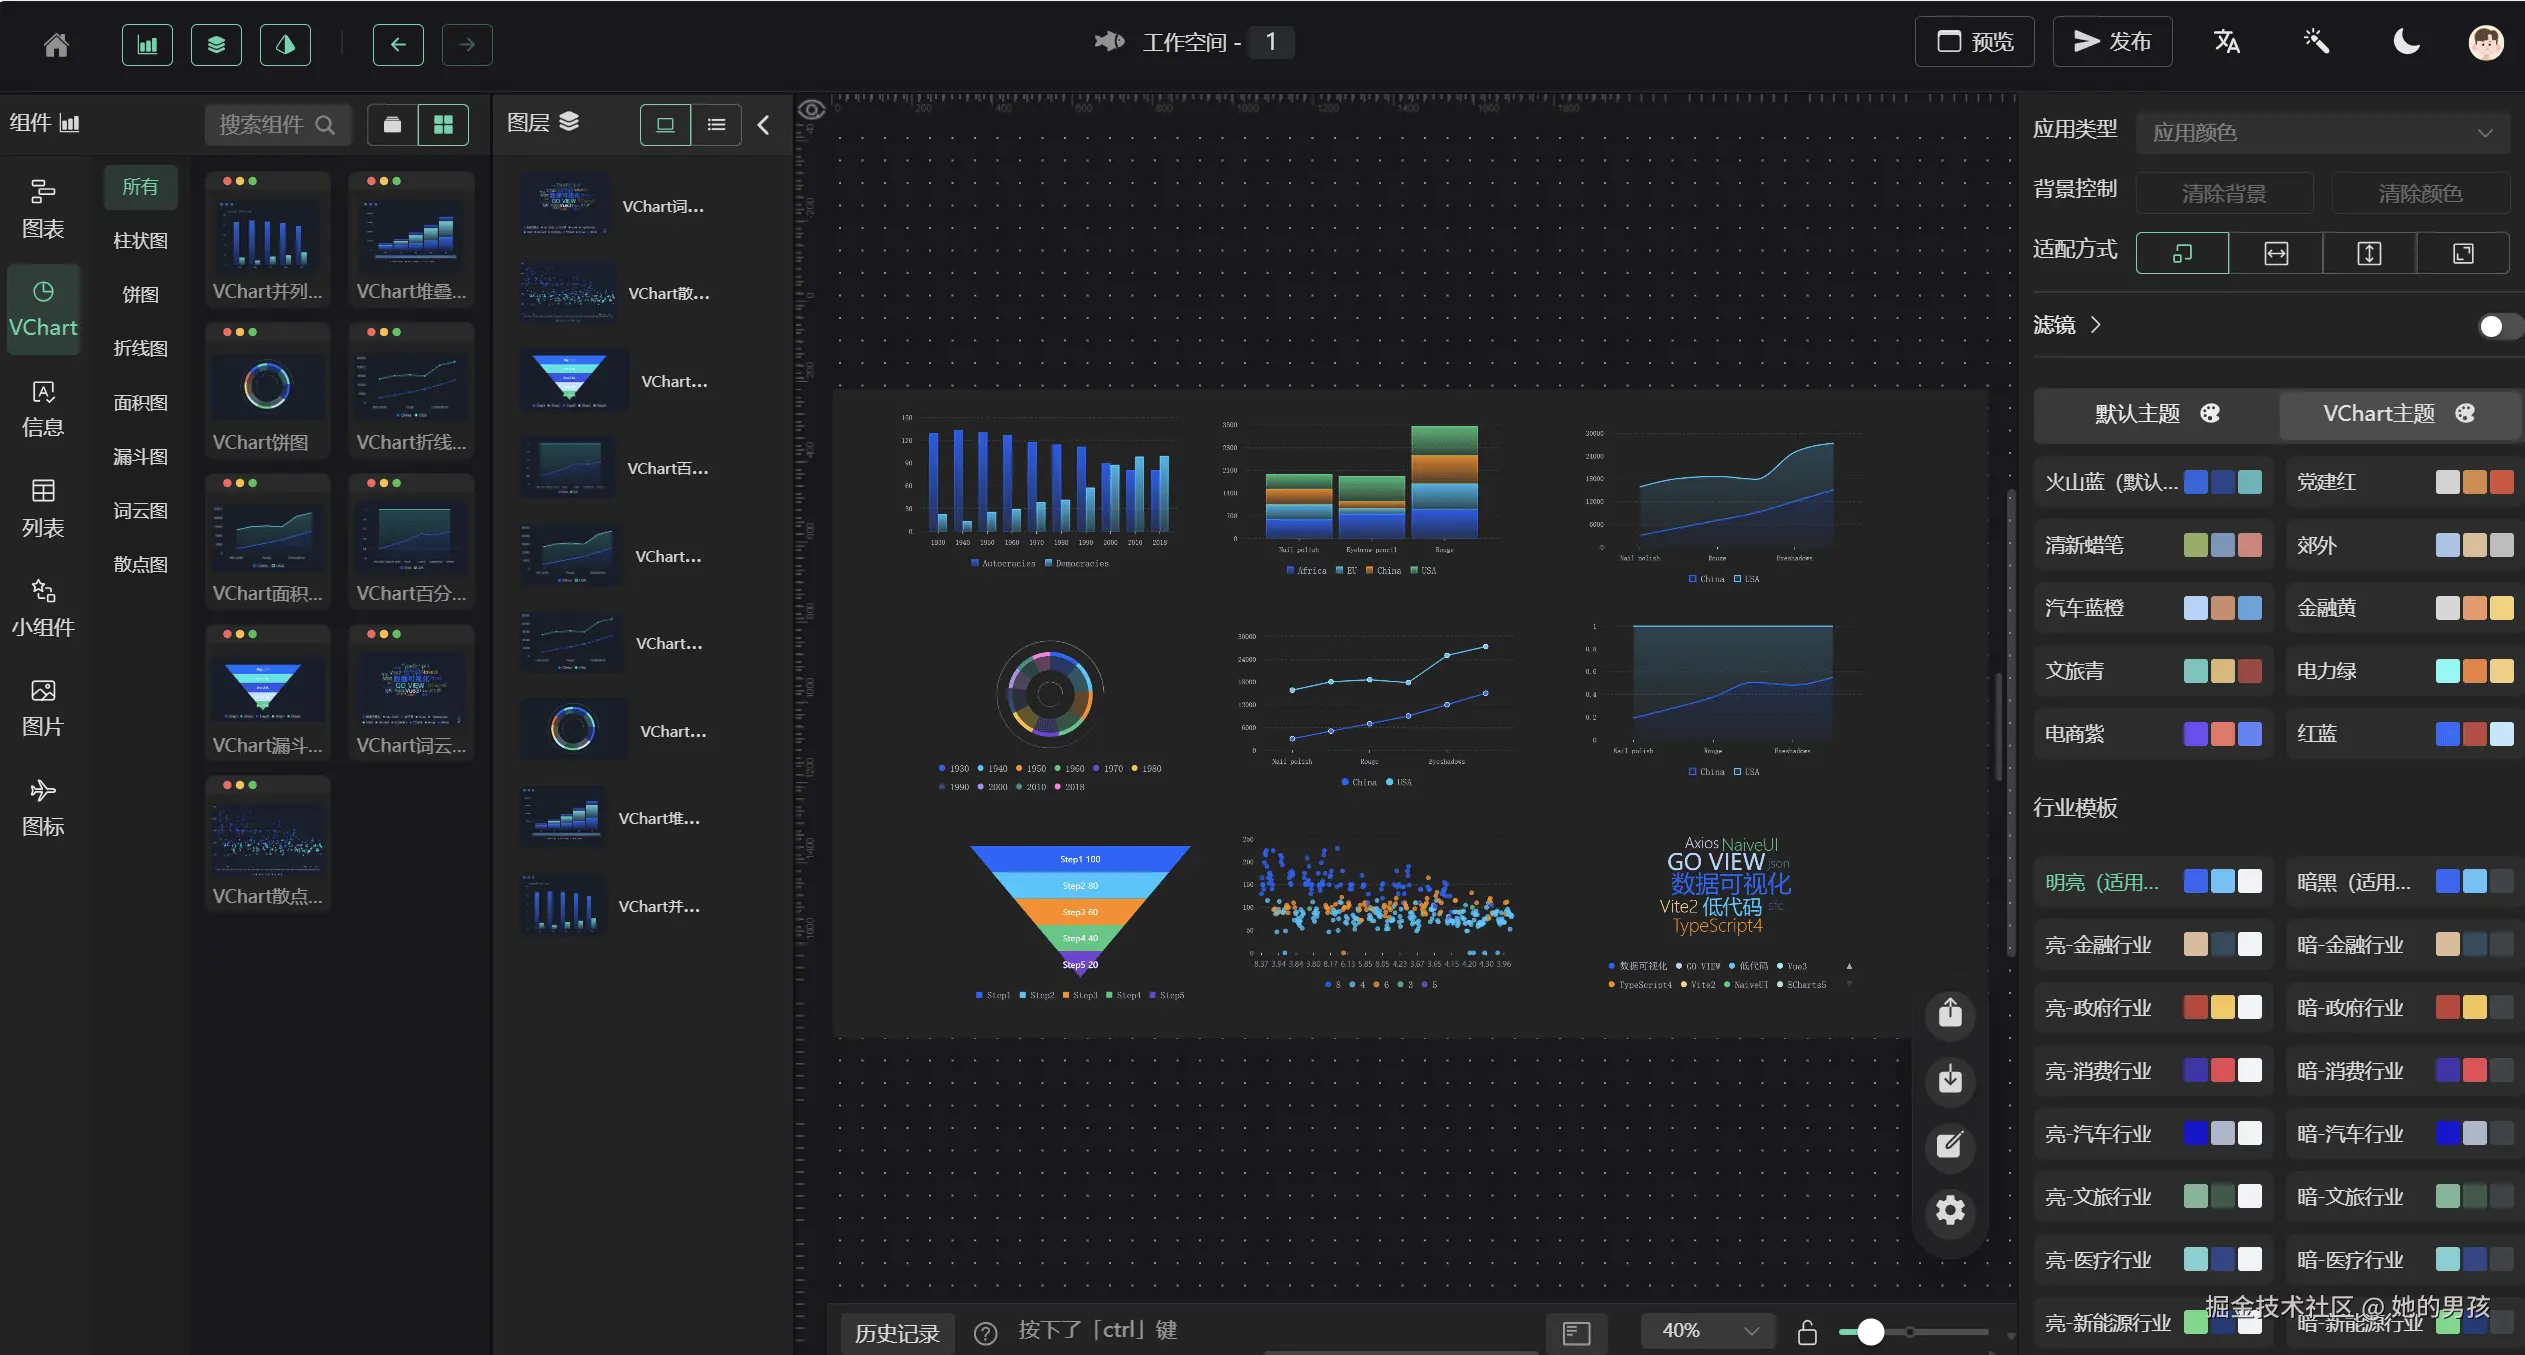Open the 应用颜色 color dropdown
Viewport: 2525px width, 1355px height.
(x=2322, y=131)
